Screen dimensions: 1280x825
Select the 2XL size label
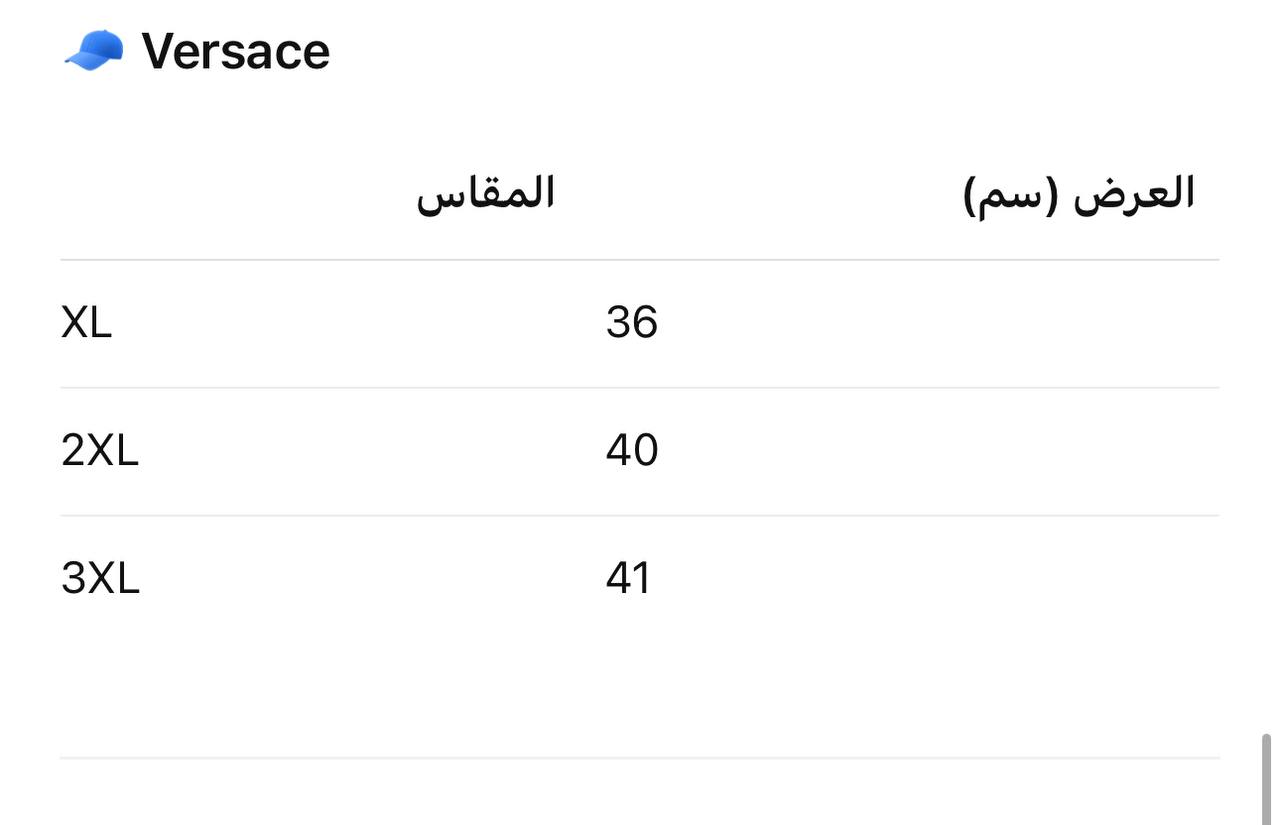coord(100,451)
